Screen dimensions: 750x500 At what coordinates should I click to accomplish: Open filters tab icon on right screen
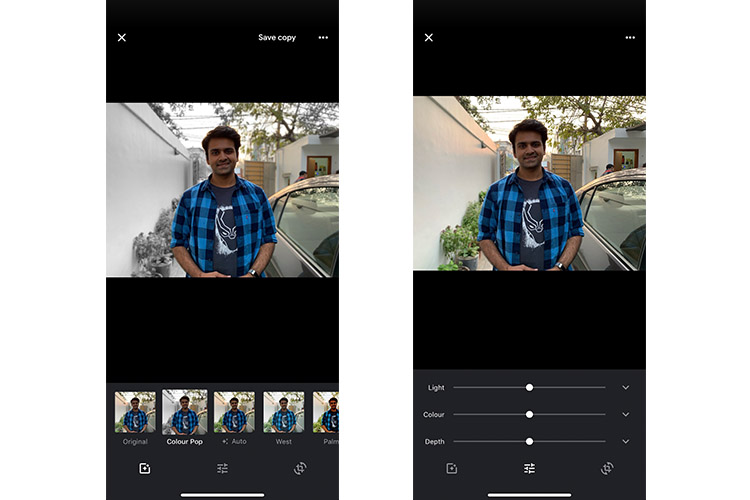(452, 468)
